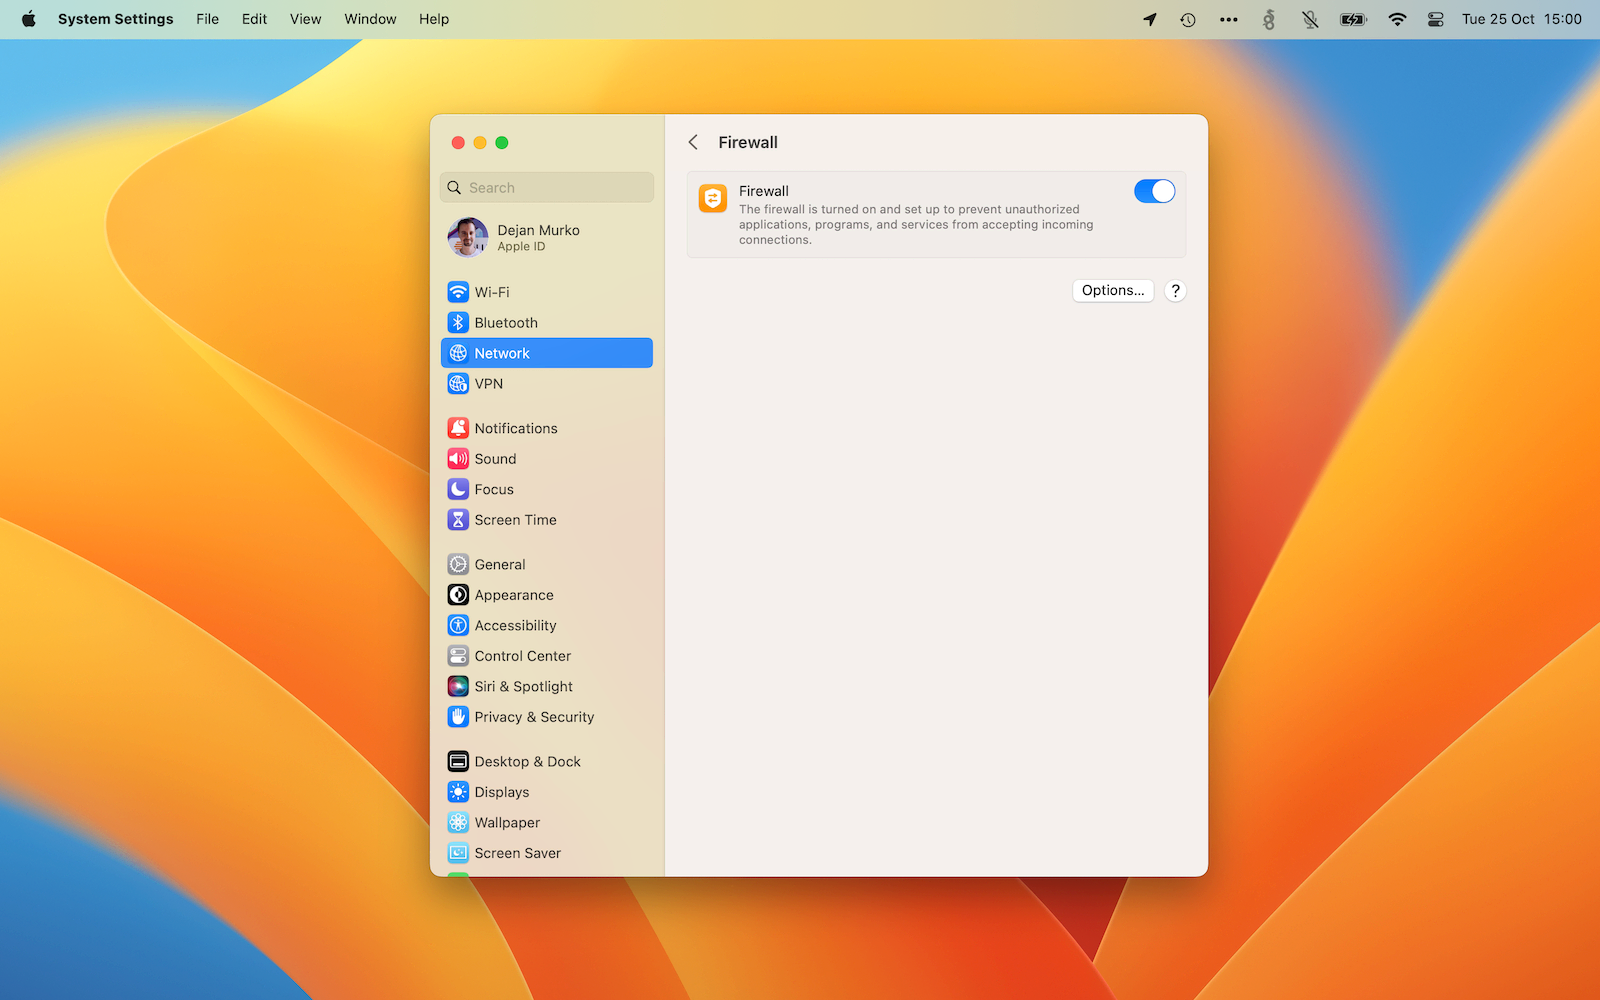
Task: Click the Notifications bell icon
Action: pos(458,428)
